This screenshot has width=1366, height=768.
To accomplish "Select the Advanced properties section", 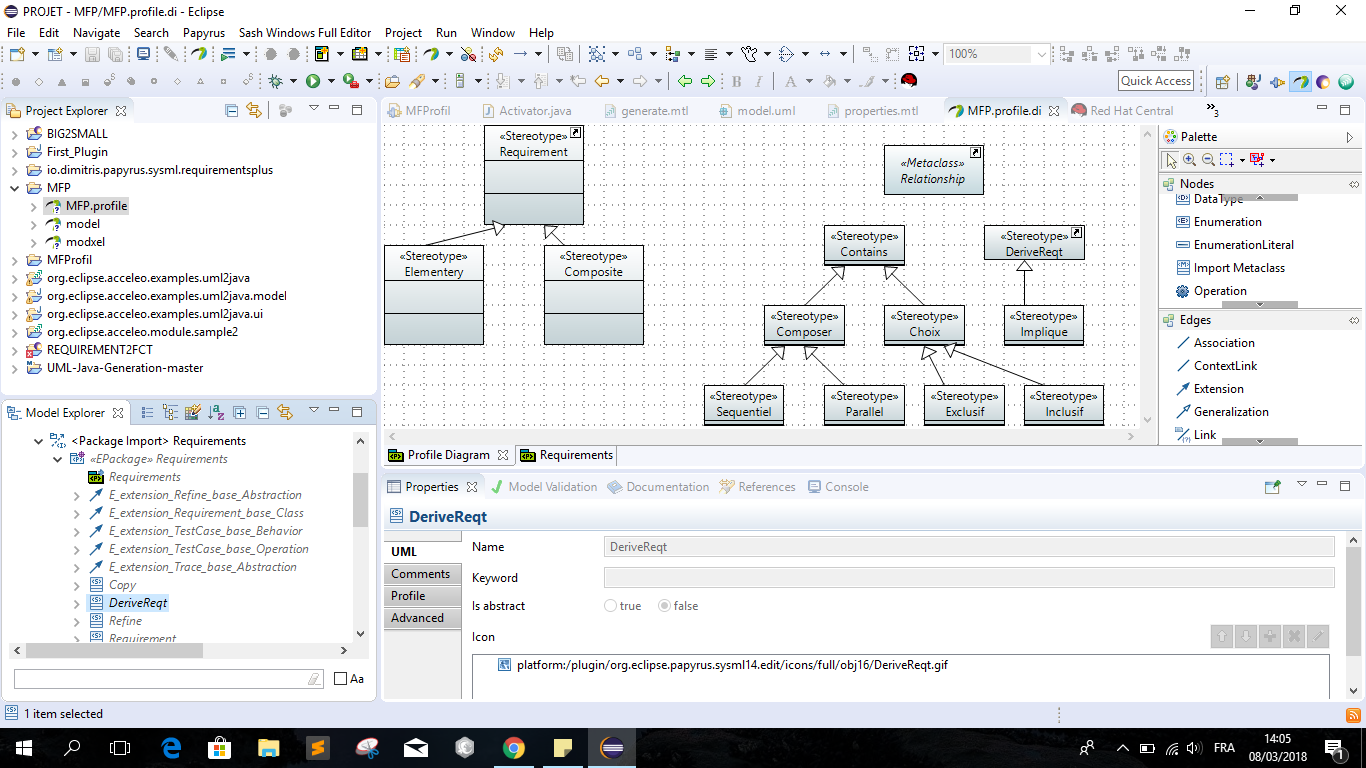I will [423, 618].
